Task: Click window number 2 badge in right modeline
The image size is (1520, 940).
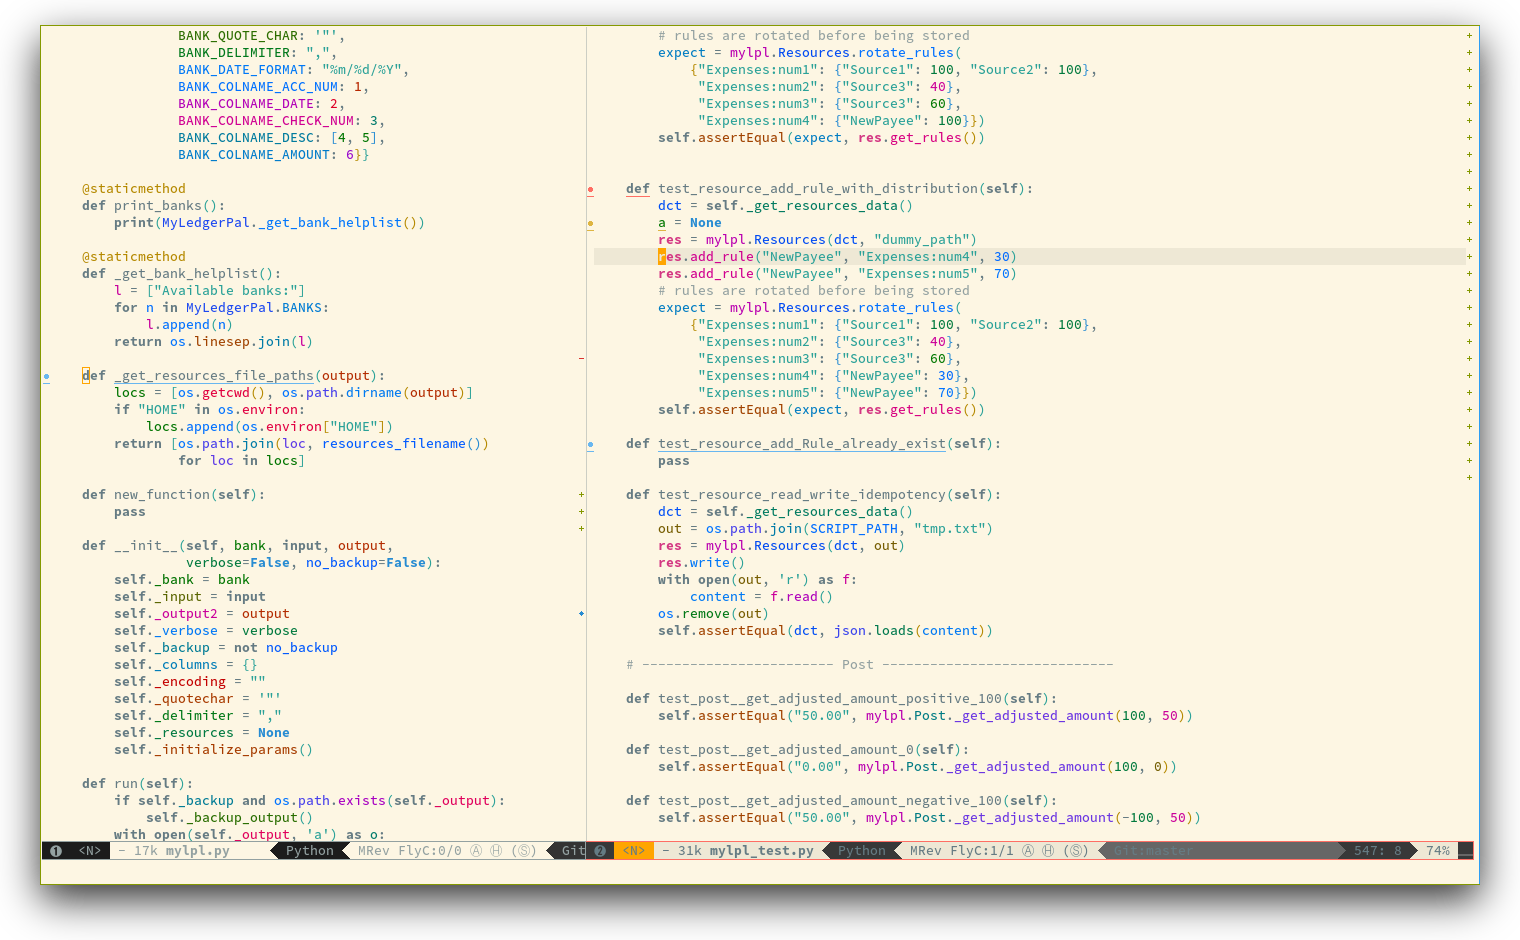Action: pos(600,851)
